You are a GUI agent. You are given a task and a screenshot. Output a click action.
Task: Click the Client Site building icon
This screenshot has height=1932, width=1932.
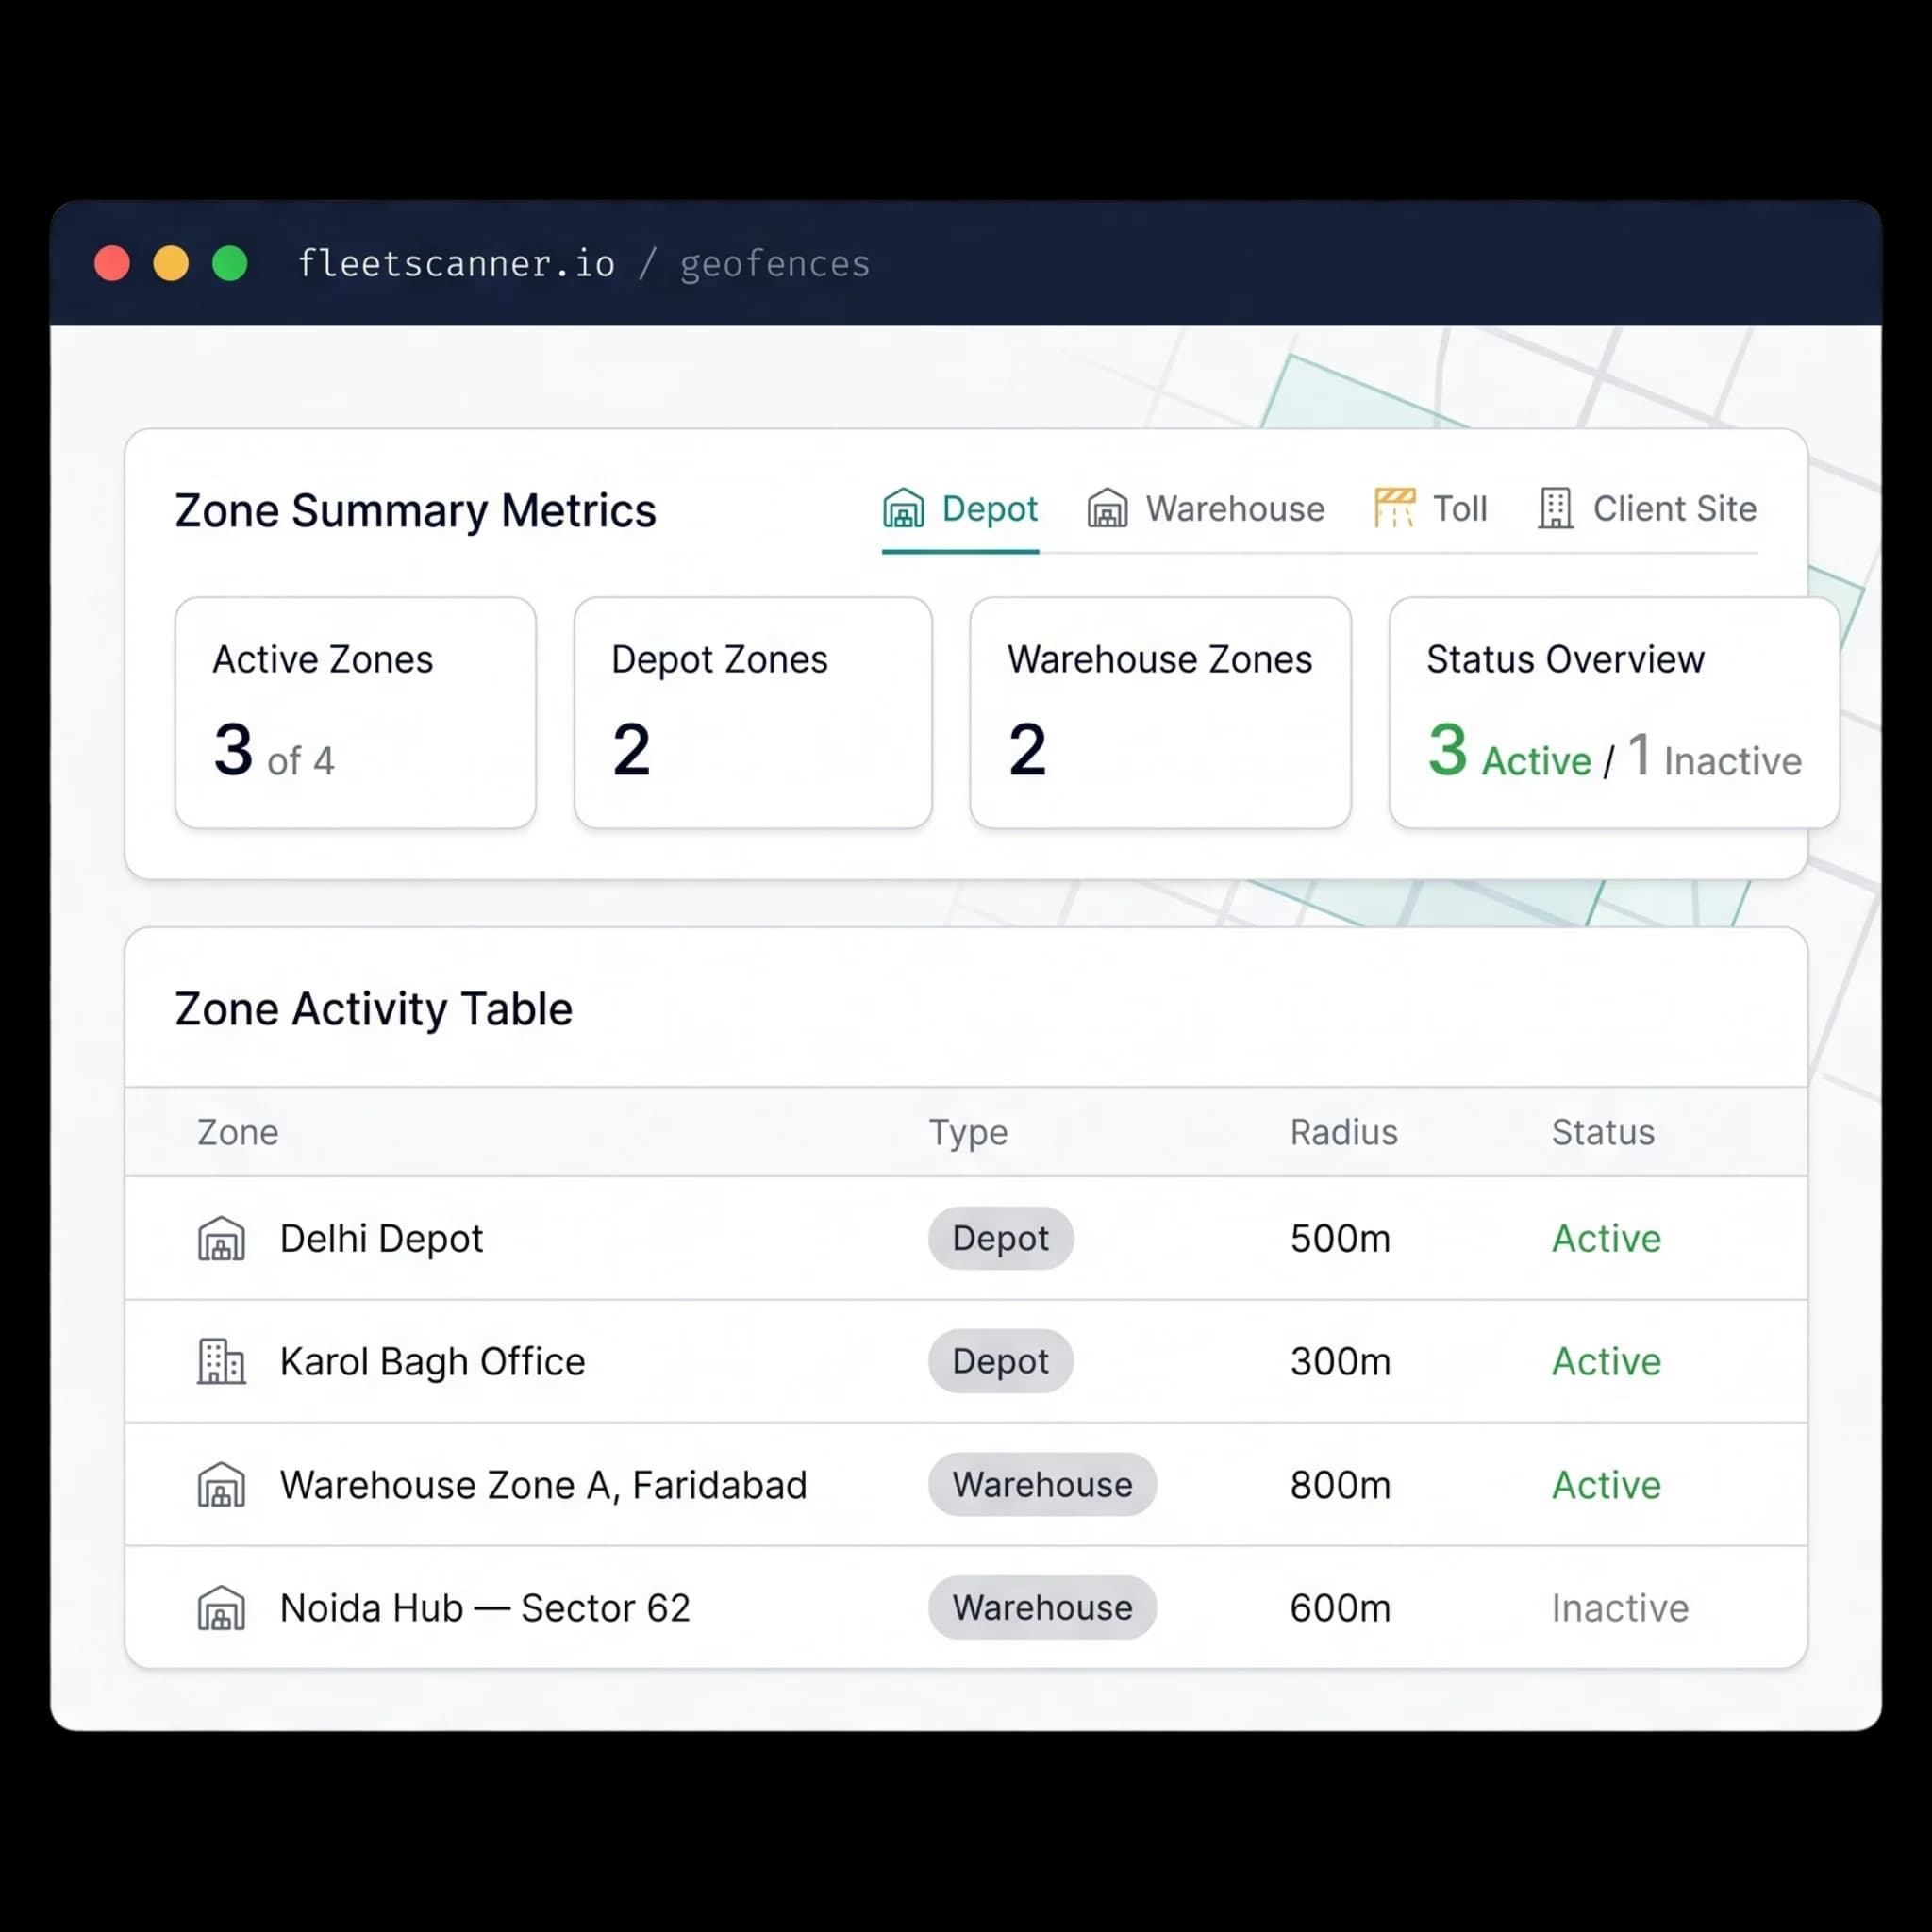(1555, 508)
